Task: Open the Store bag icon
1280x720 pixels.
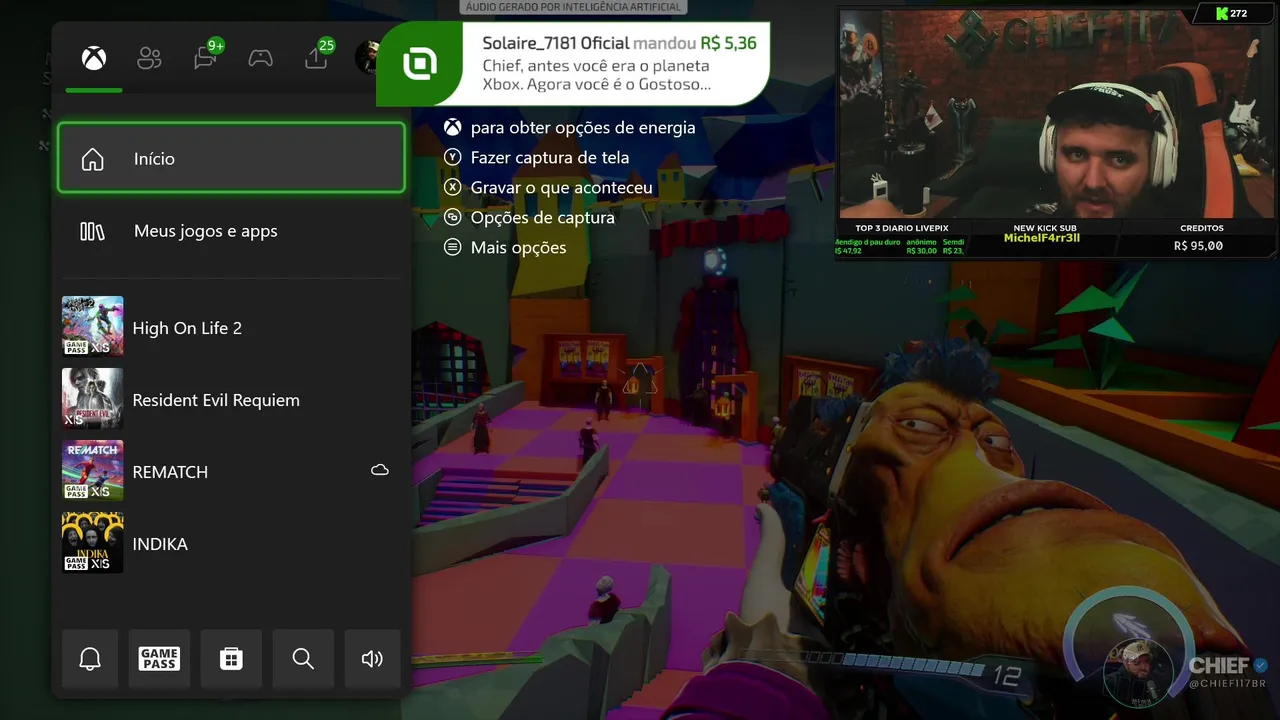Action: click(231, 658)
